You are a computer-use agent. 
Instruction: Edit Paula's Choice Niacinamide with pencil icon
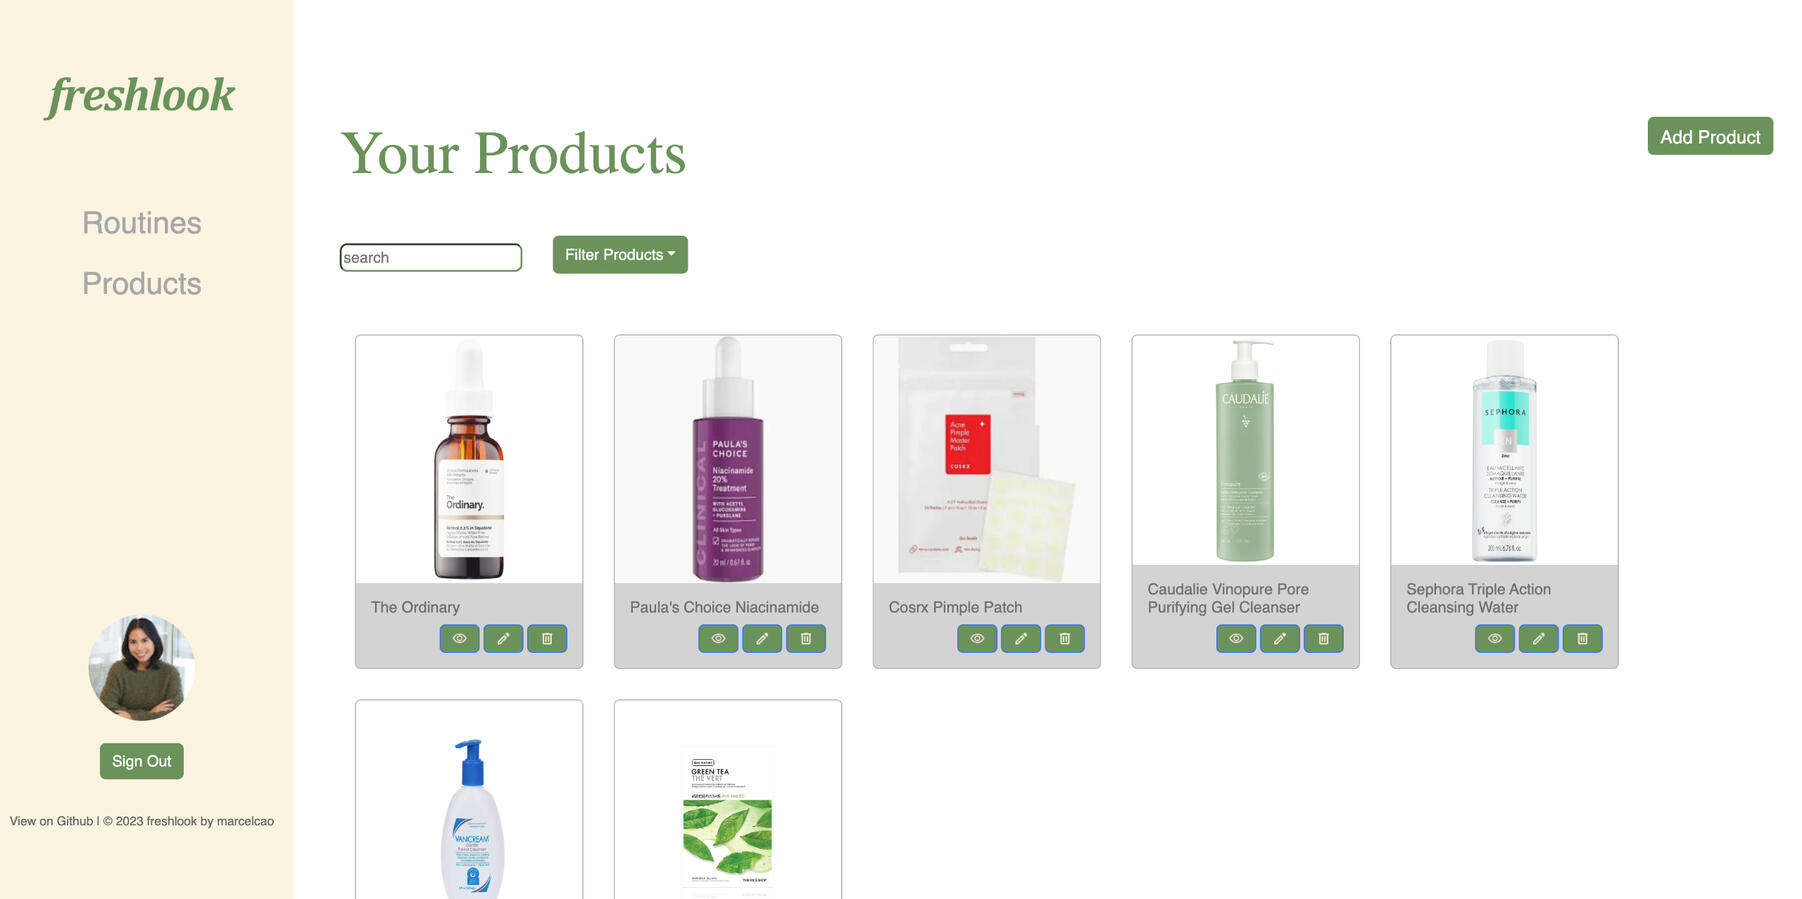point(762,639)
